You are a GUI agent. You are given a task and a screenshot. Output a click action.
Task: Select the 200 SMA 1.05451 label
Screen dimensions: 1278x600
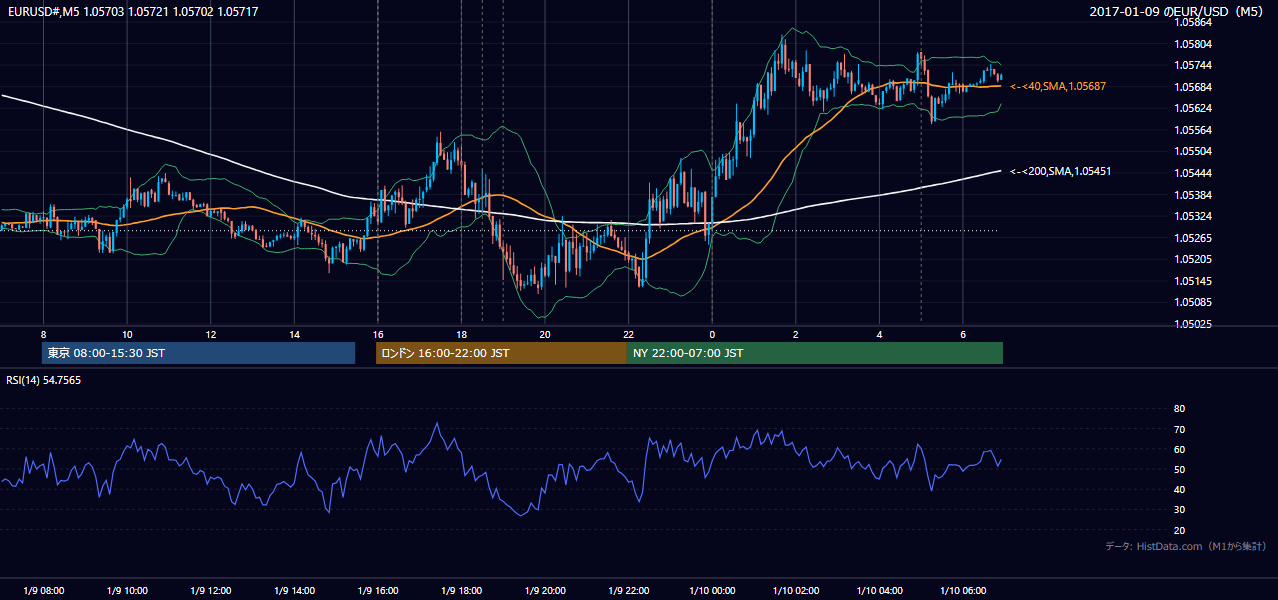click(1061, 172)
